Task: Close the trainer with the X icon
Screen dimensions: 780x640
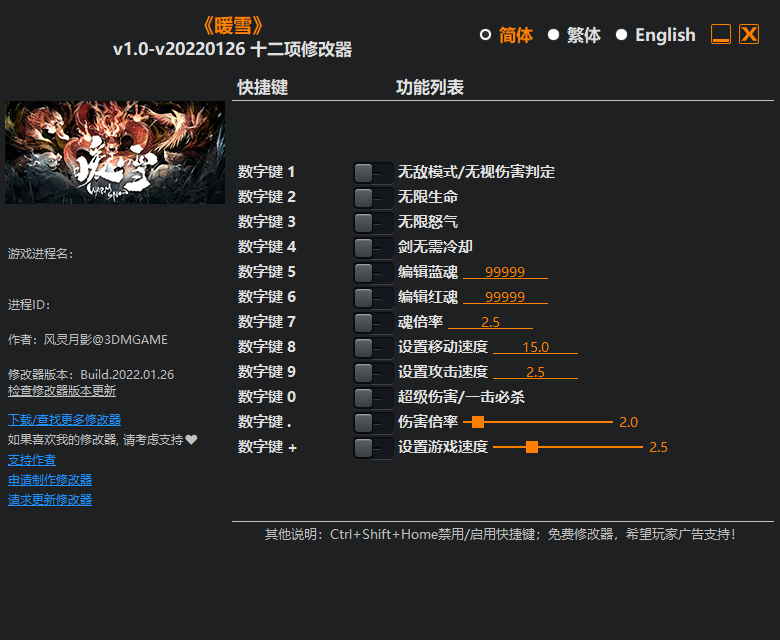Action: tap(749, 34)
